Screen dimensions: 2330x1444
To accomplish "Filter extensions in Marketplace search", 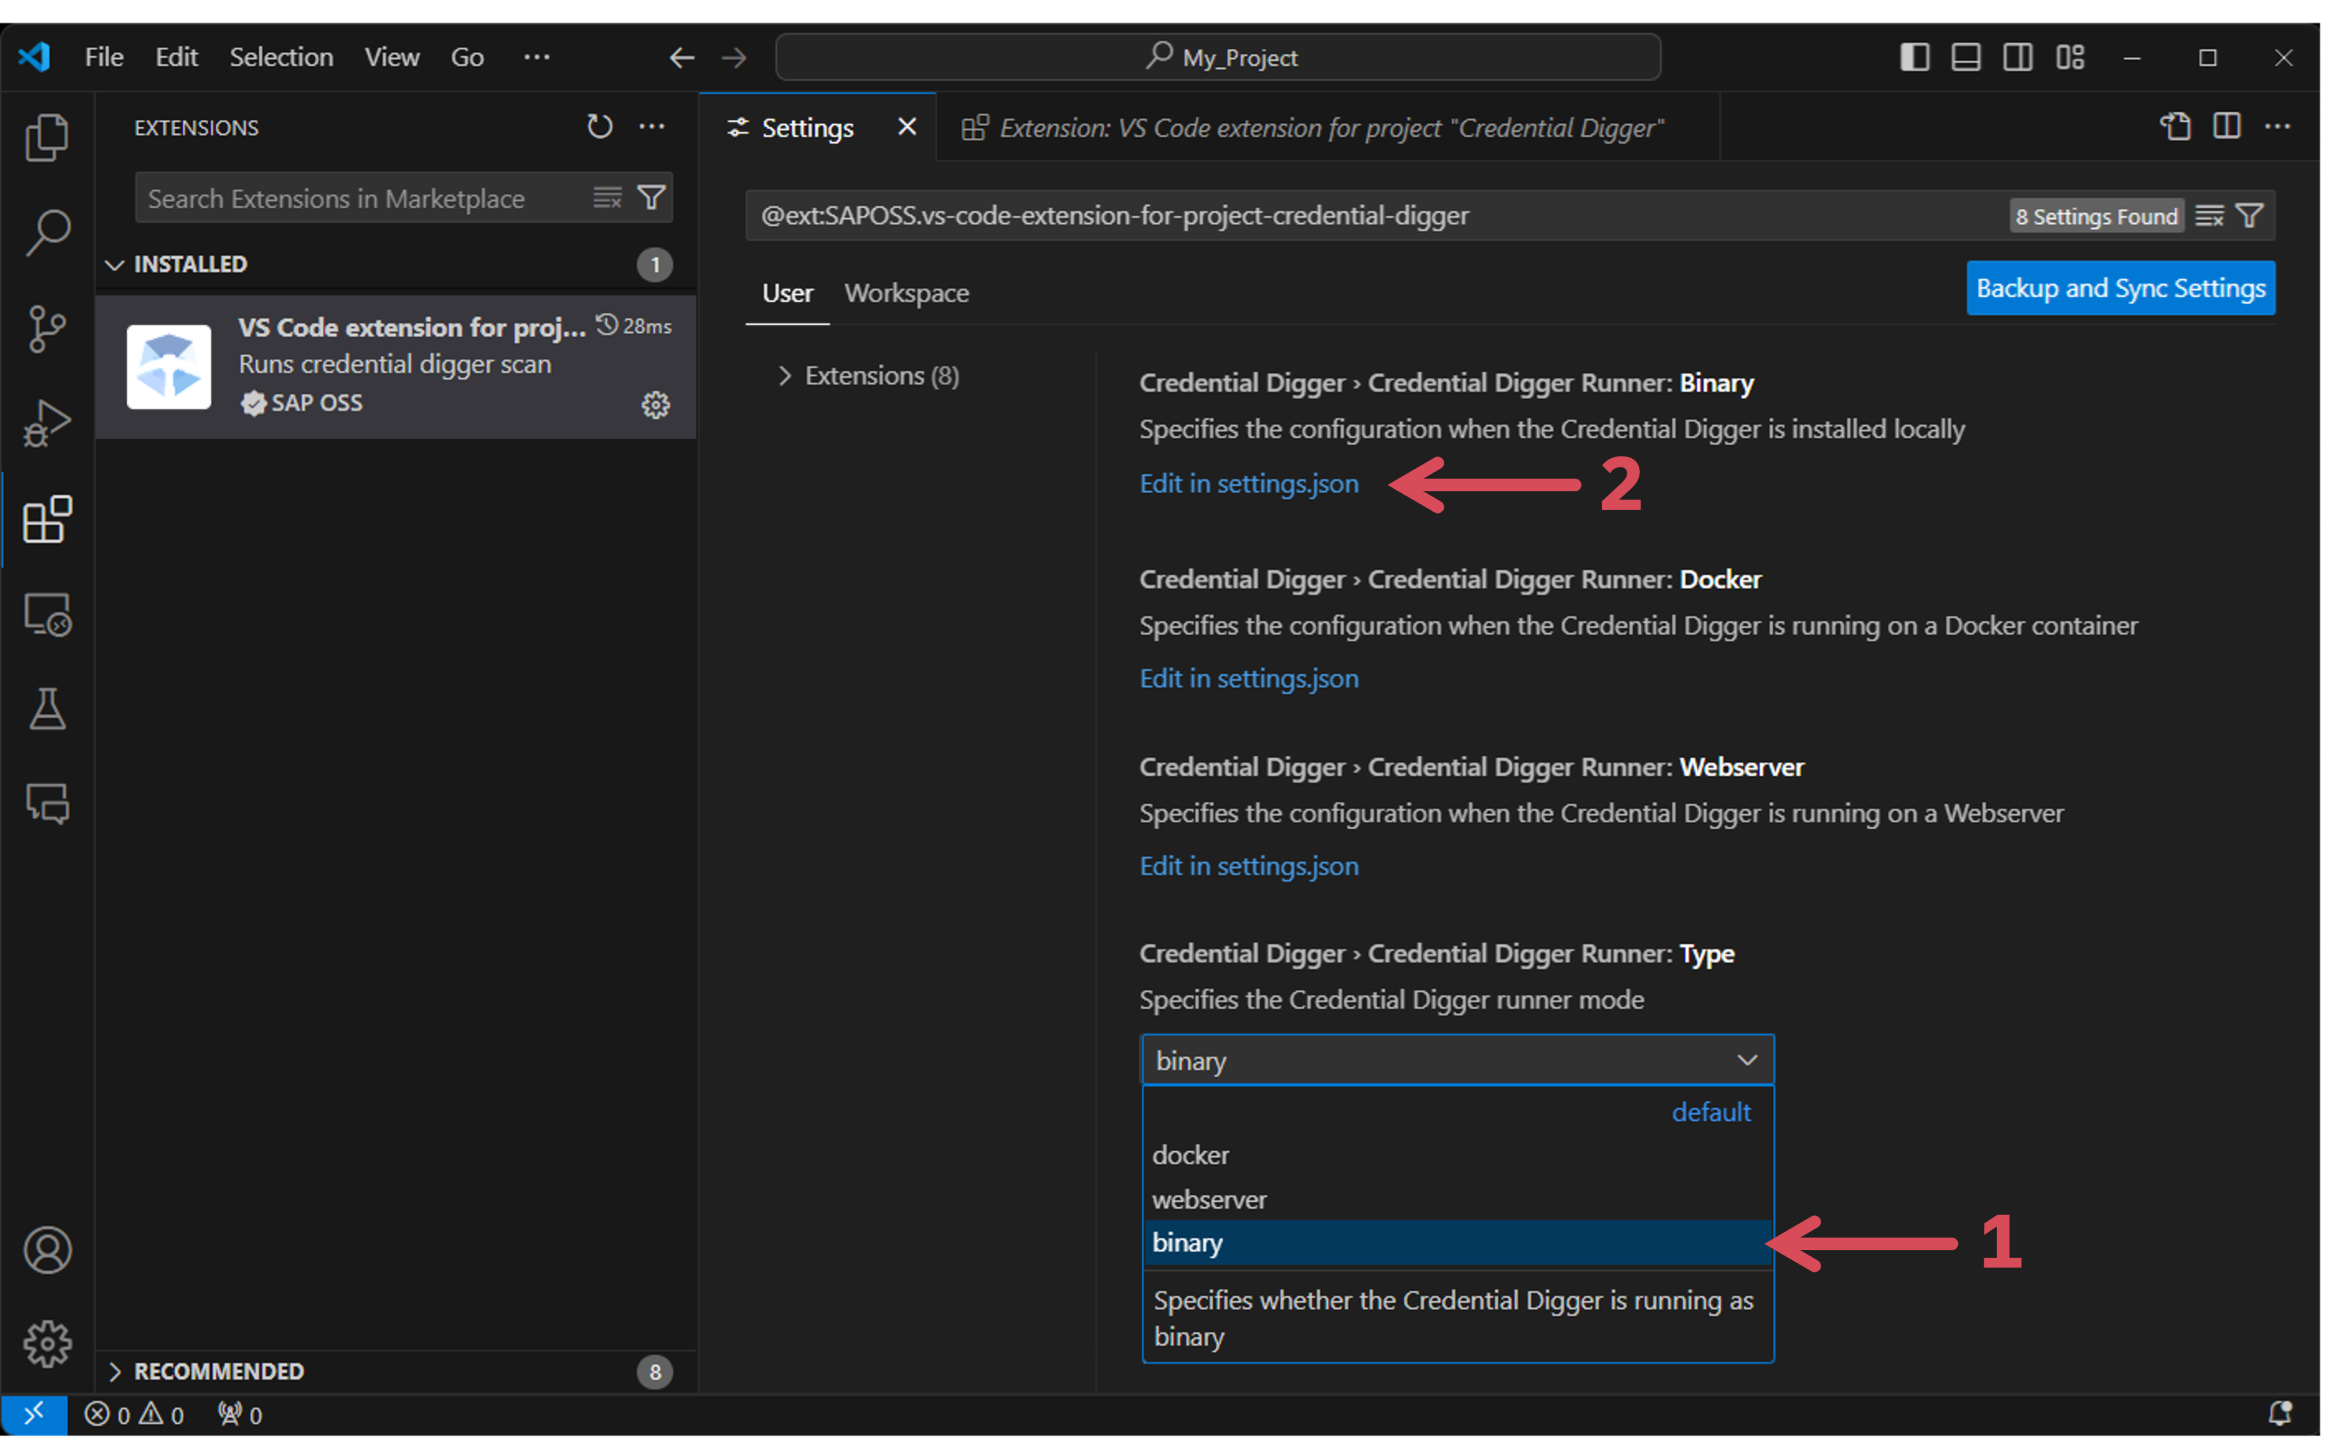I will click(651, 198).
